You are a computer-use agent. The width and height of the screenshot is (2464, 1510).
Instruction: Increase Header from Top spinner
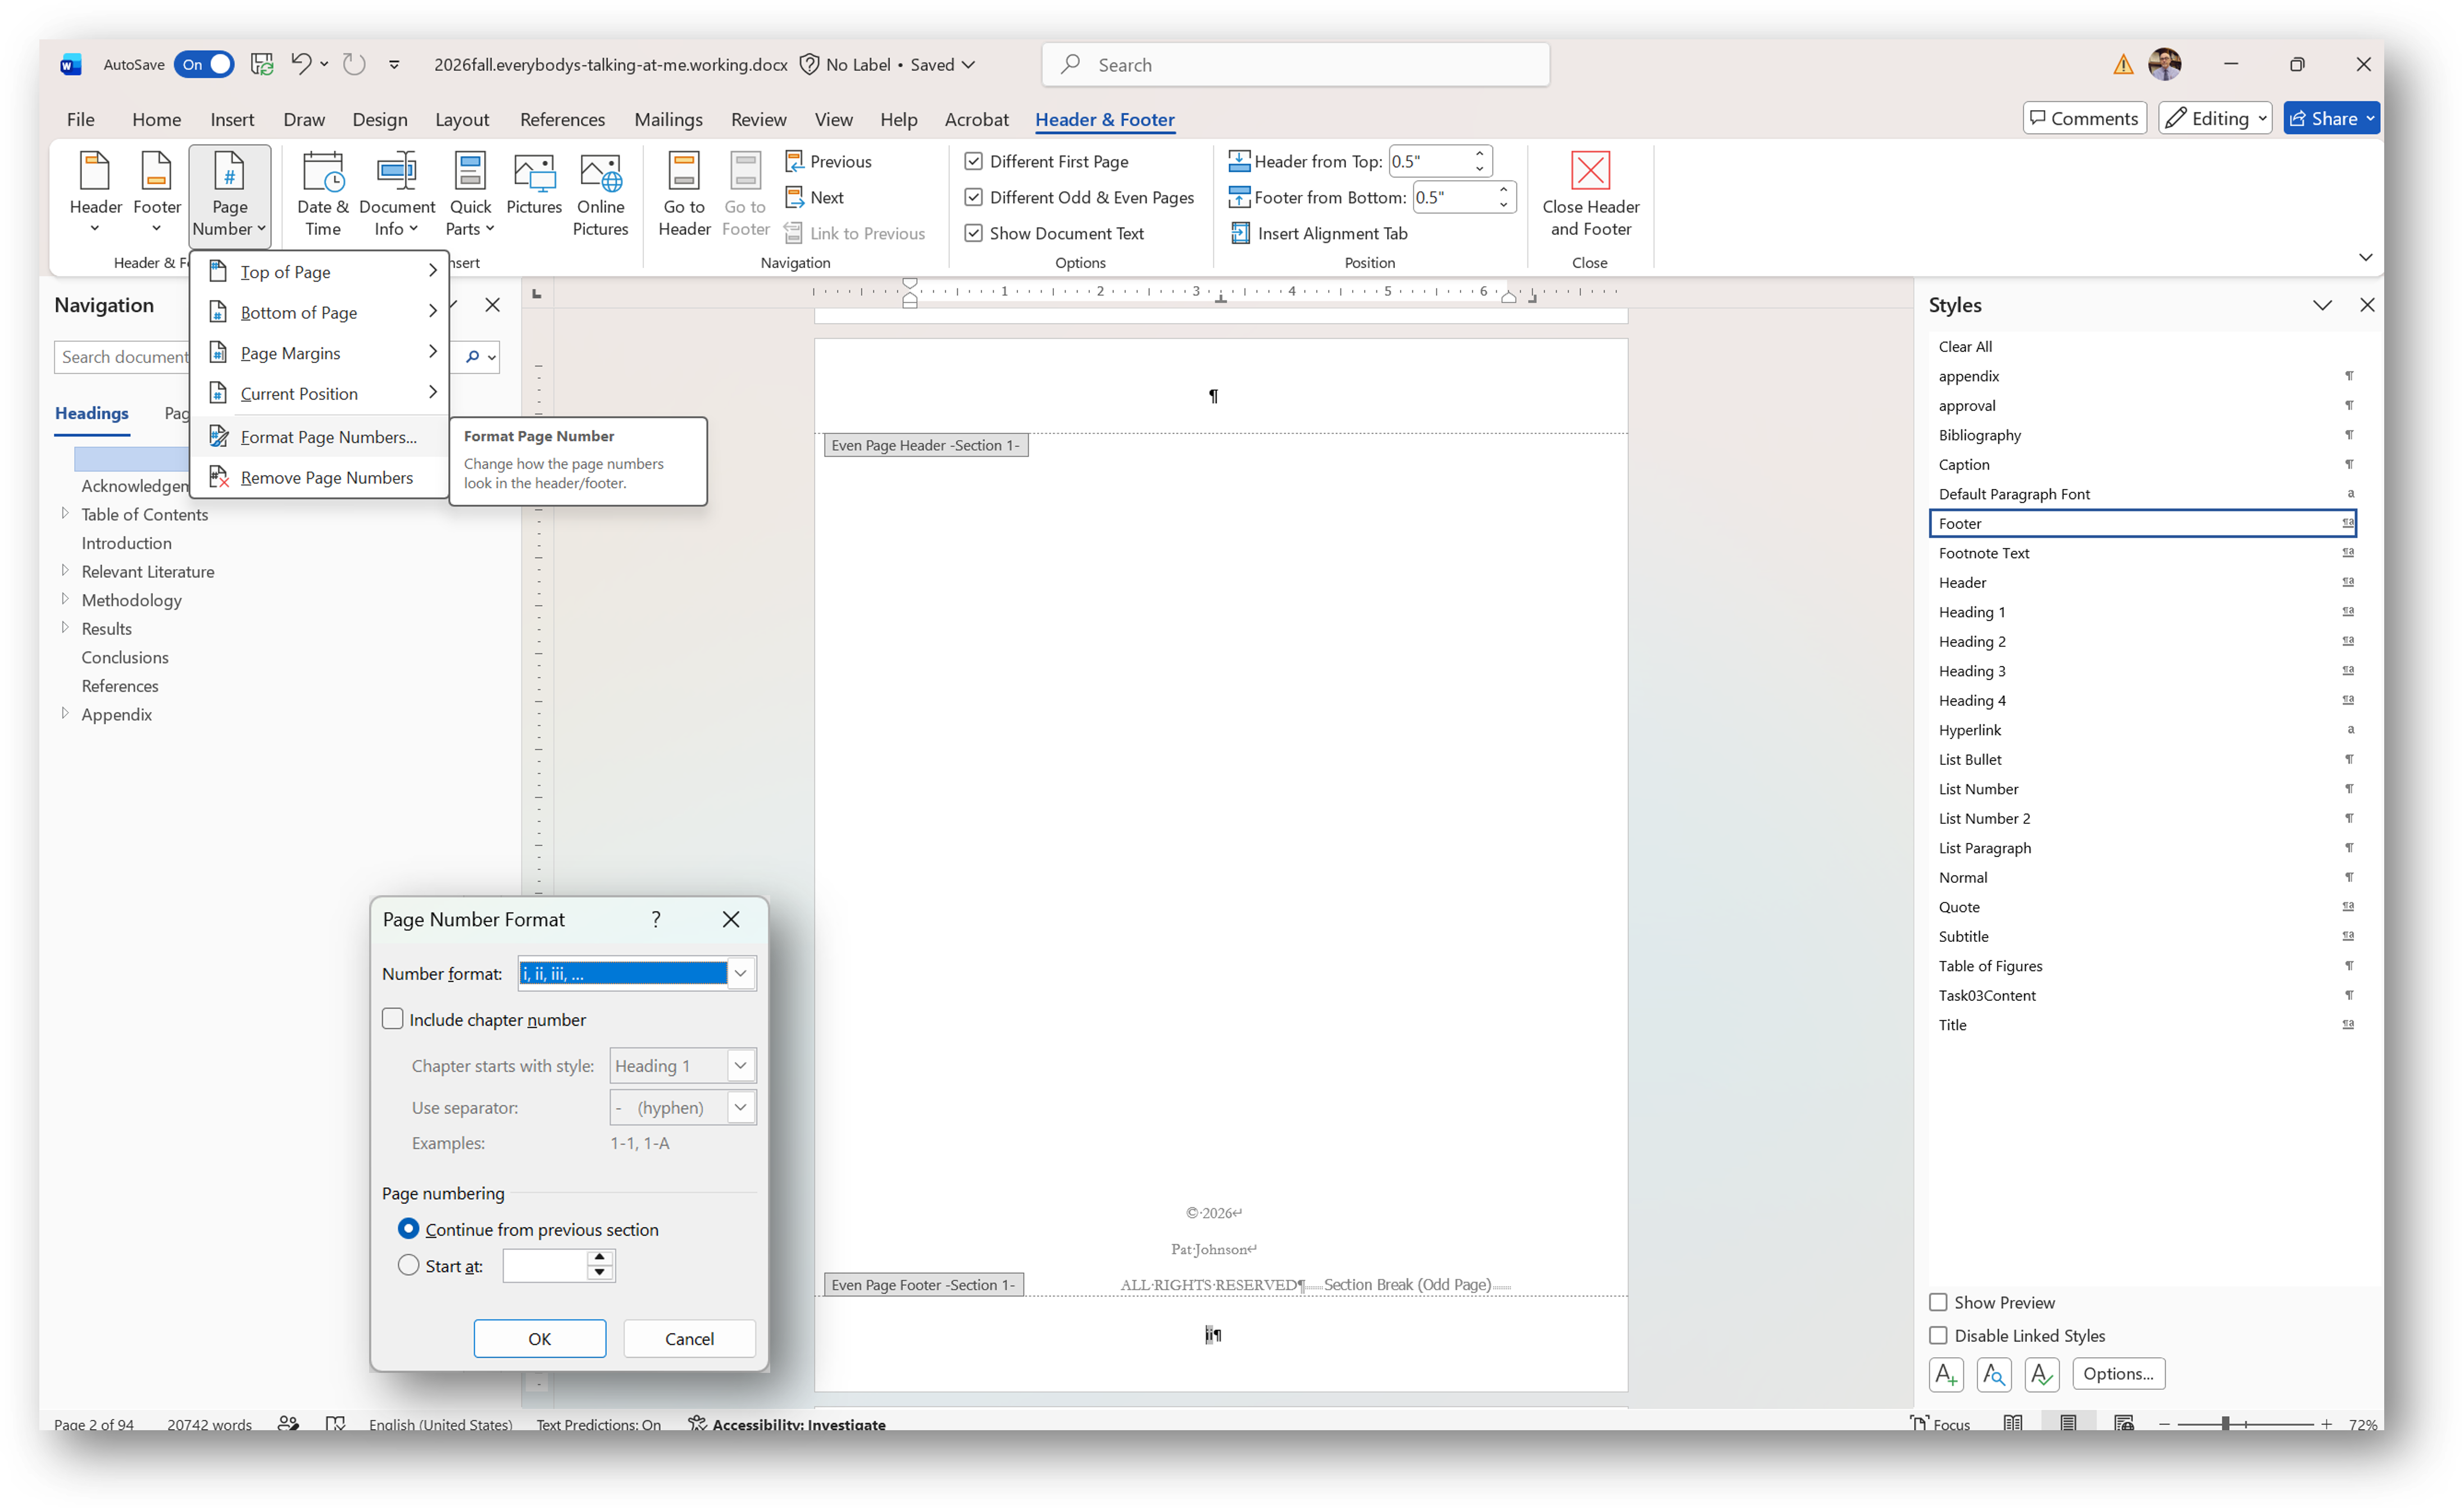click(x=1479, y=154)
